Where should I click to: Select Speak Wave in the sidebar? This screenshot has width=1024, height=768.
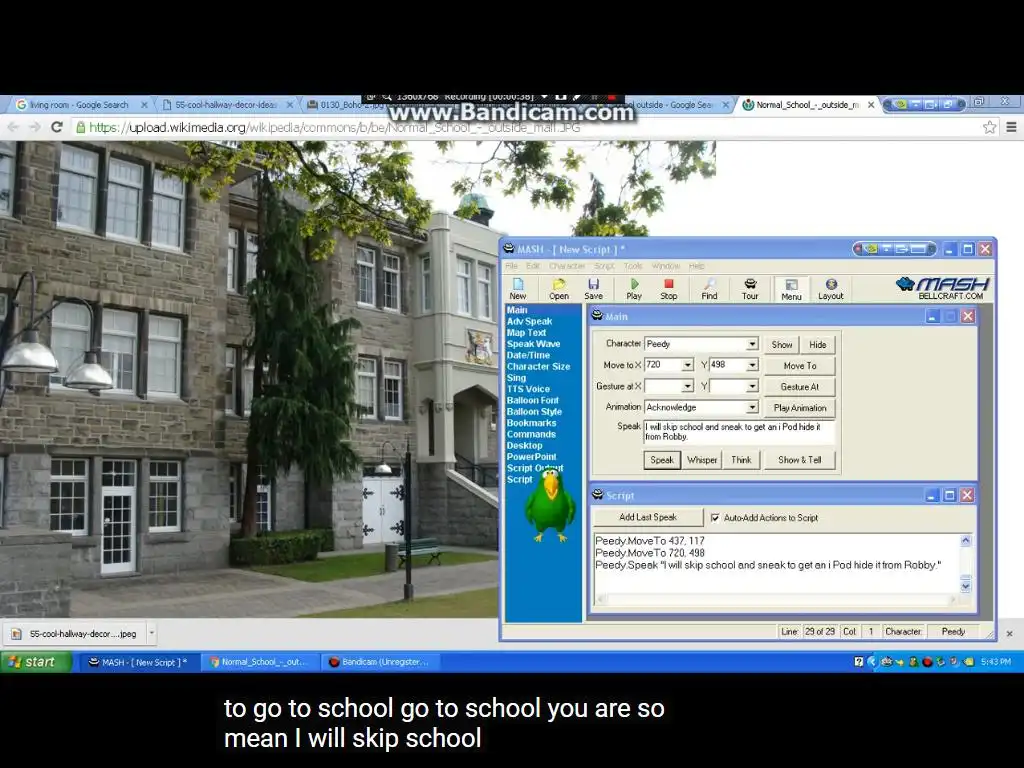click(533, 344)
